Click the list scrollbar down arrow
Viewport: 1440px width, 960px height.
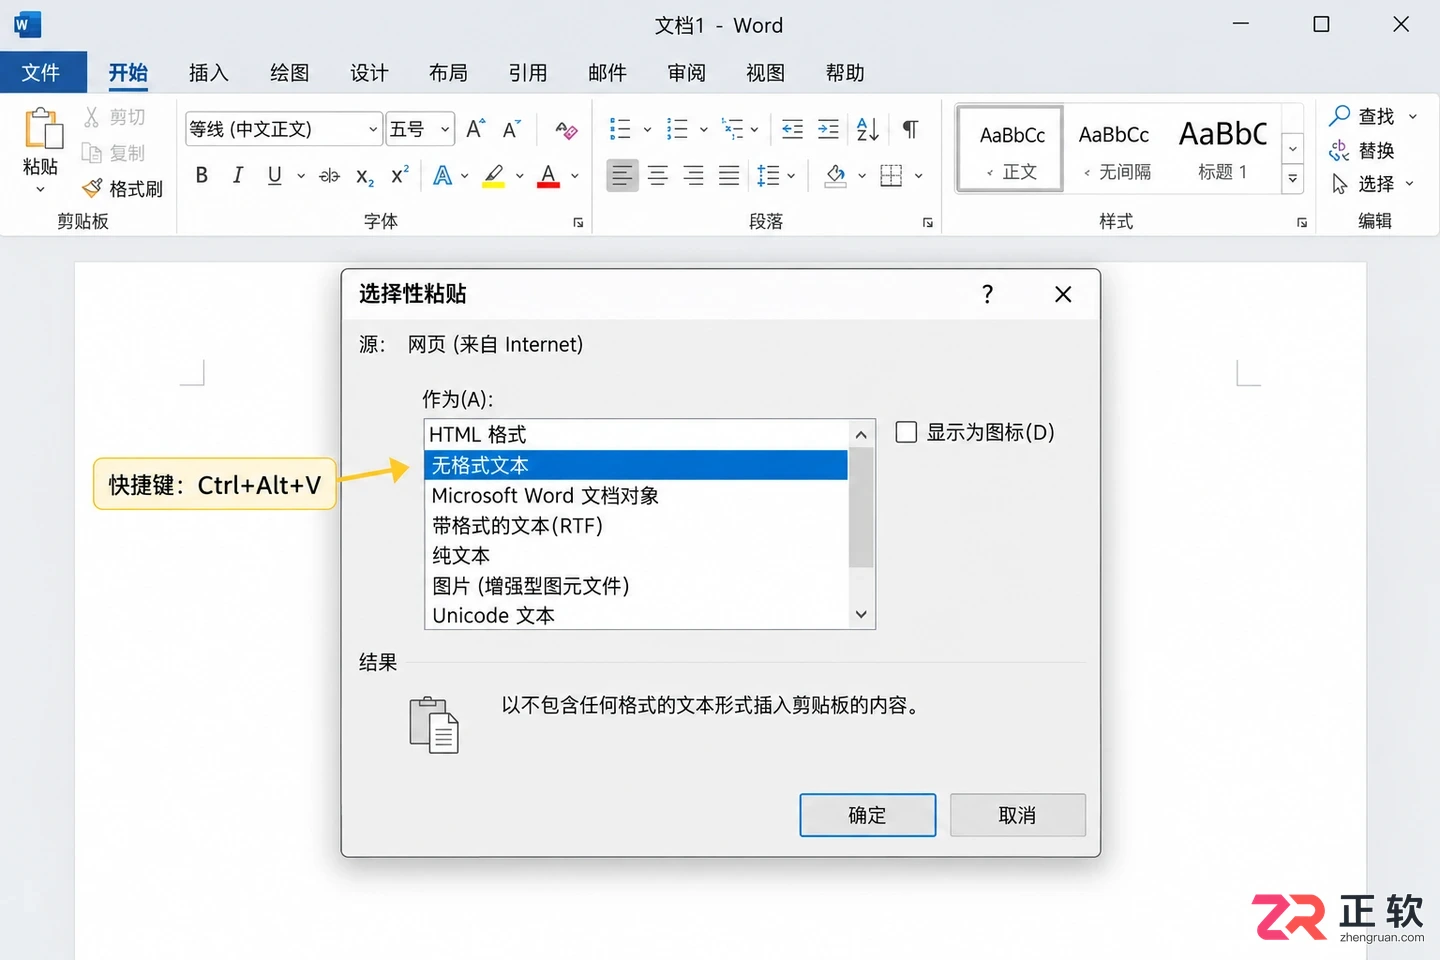click(861, 615)
